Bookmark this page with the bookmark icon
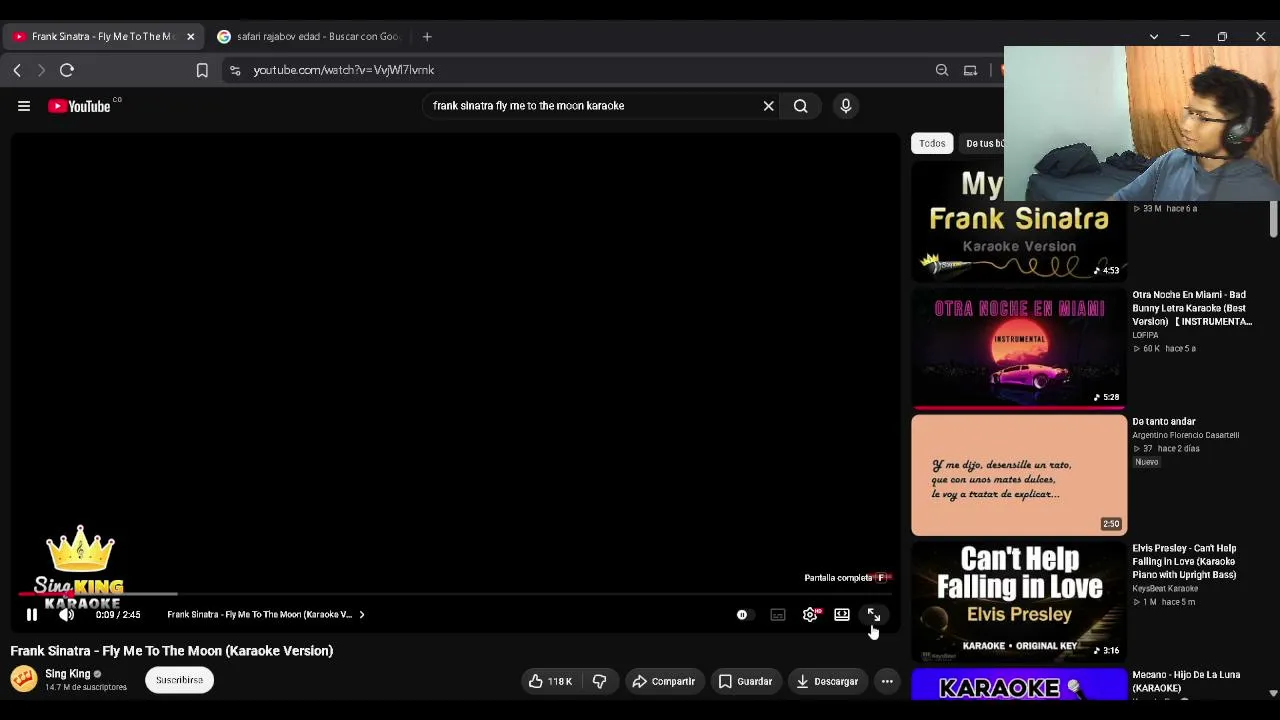The height and width of the screenshot is (720, 1280). point(202,70)
